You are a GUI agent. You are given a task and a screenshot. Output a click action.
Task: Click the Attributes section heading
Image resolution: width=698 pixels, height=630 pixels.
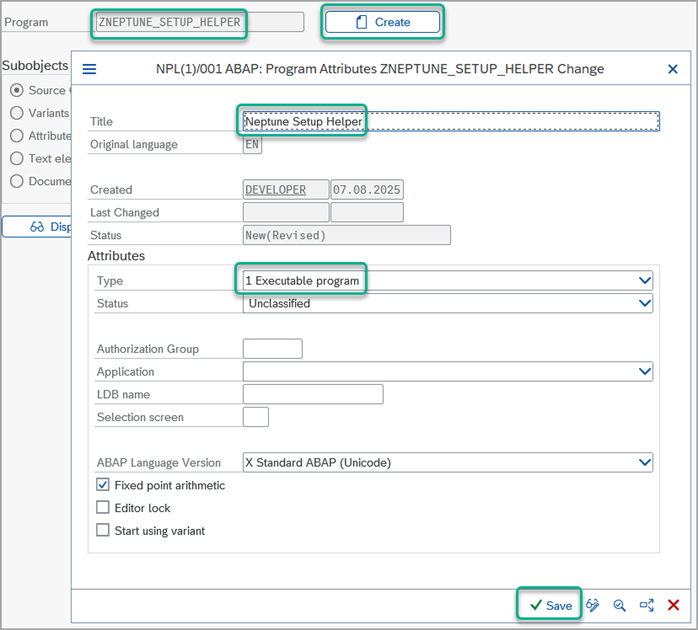tap(116, 256)
